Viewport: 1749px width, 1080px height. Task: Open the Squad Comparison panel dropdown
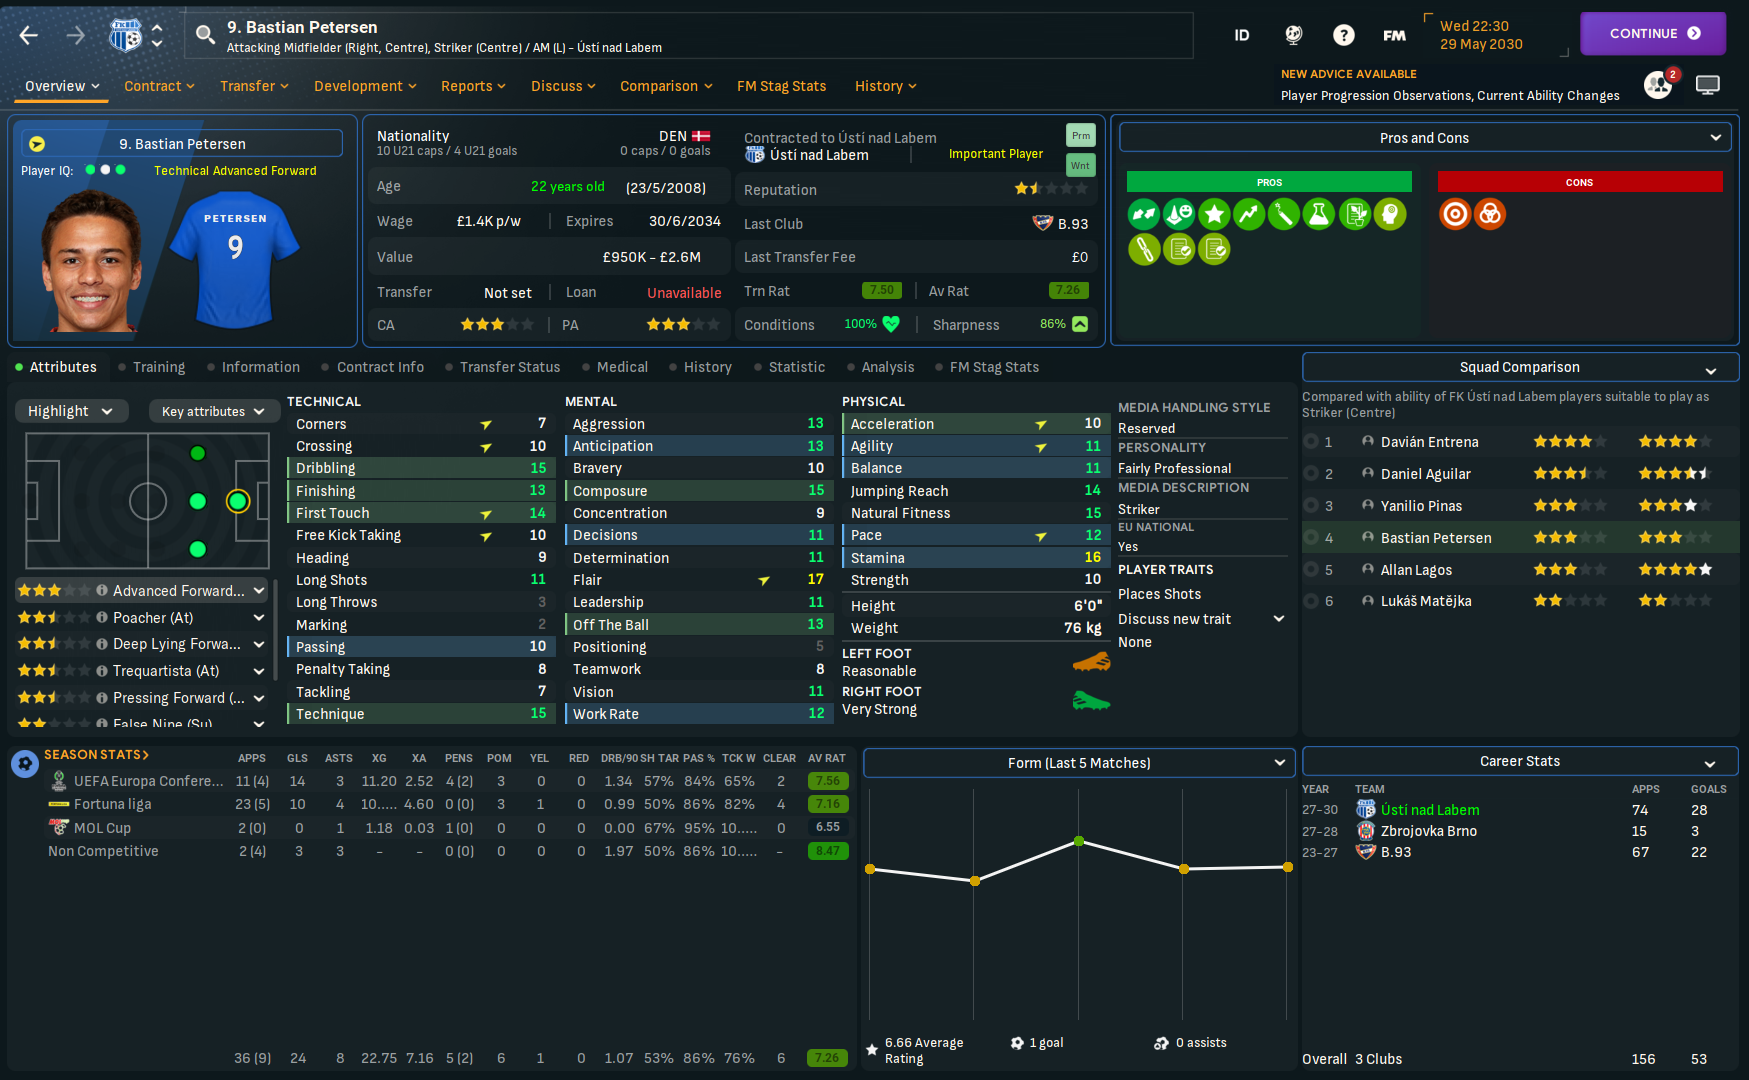[x=1520, y=367]
